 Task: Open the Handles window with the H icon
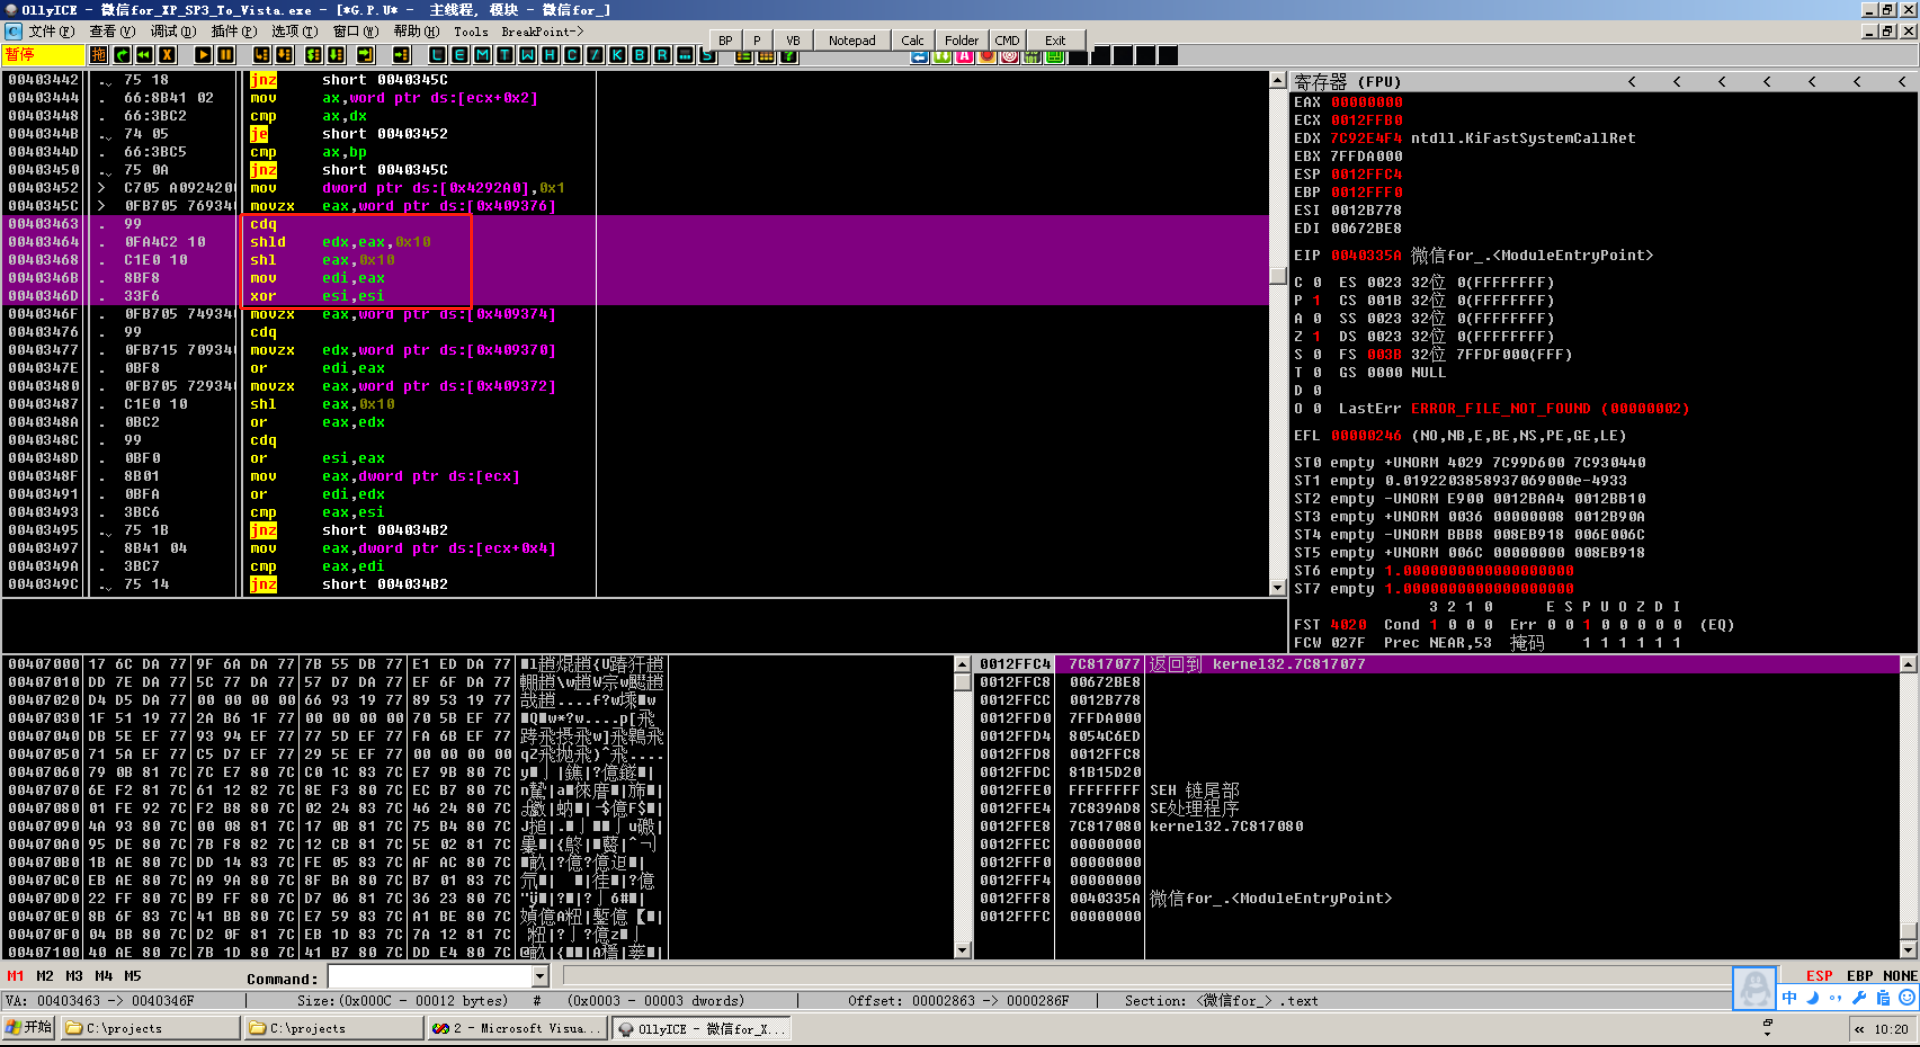point(550,55)
